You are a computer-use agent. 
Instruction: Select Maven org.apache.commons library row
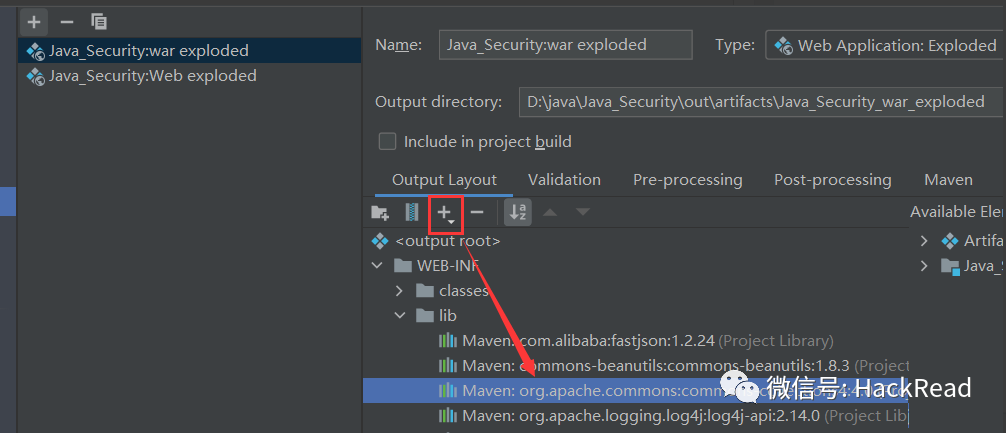point(635,390)
